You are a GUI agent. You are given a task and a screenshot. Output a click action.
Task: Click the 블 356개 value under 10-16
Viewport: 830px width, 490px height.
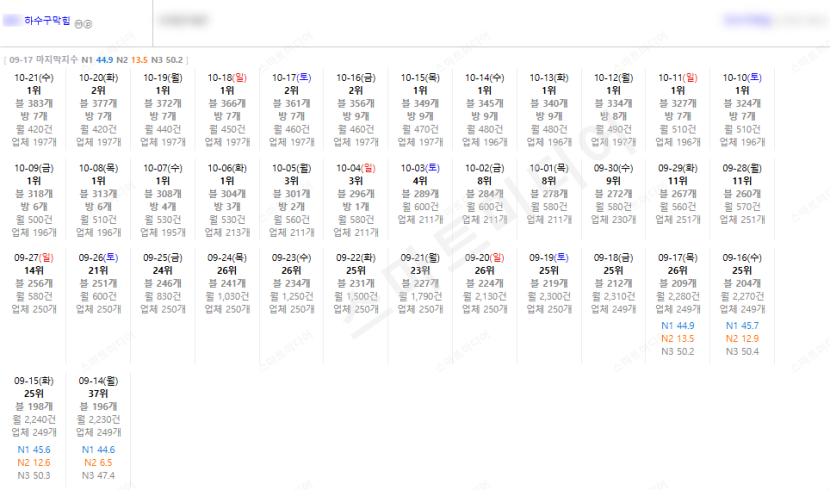click(356, 104)
